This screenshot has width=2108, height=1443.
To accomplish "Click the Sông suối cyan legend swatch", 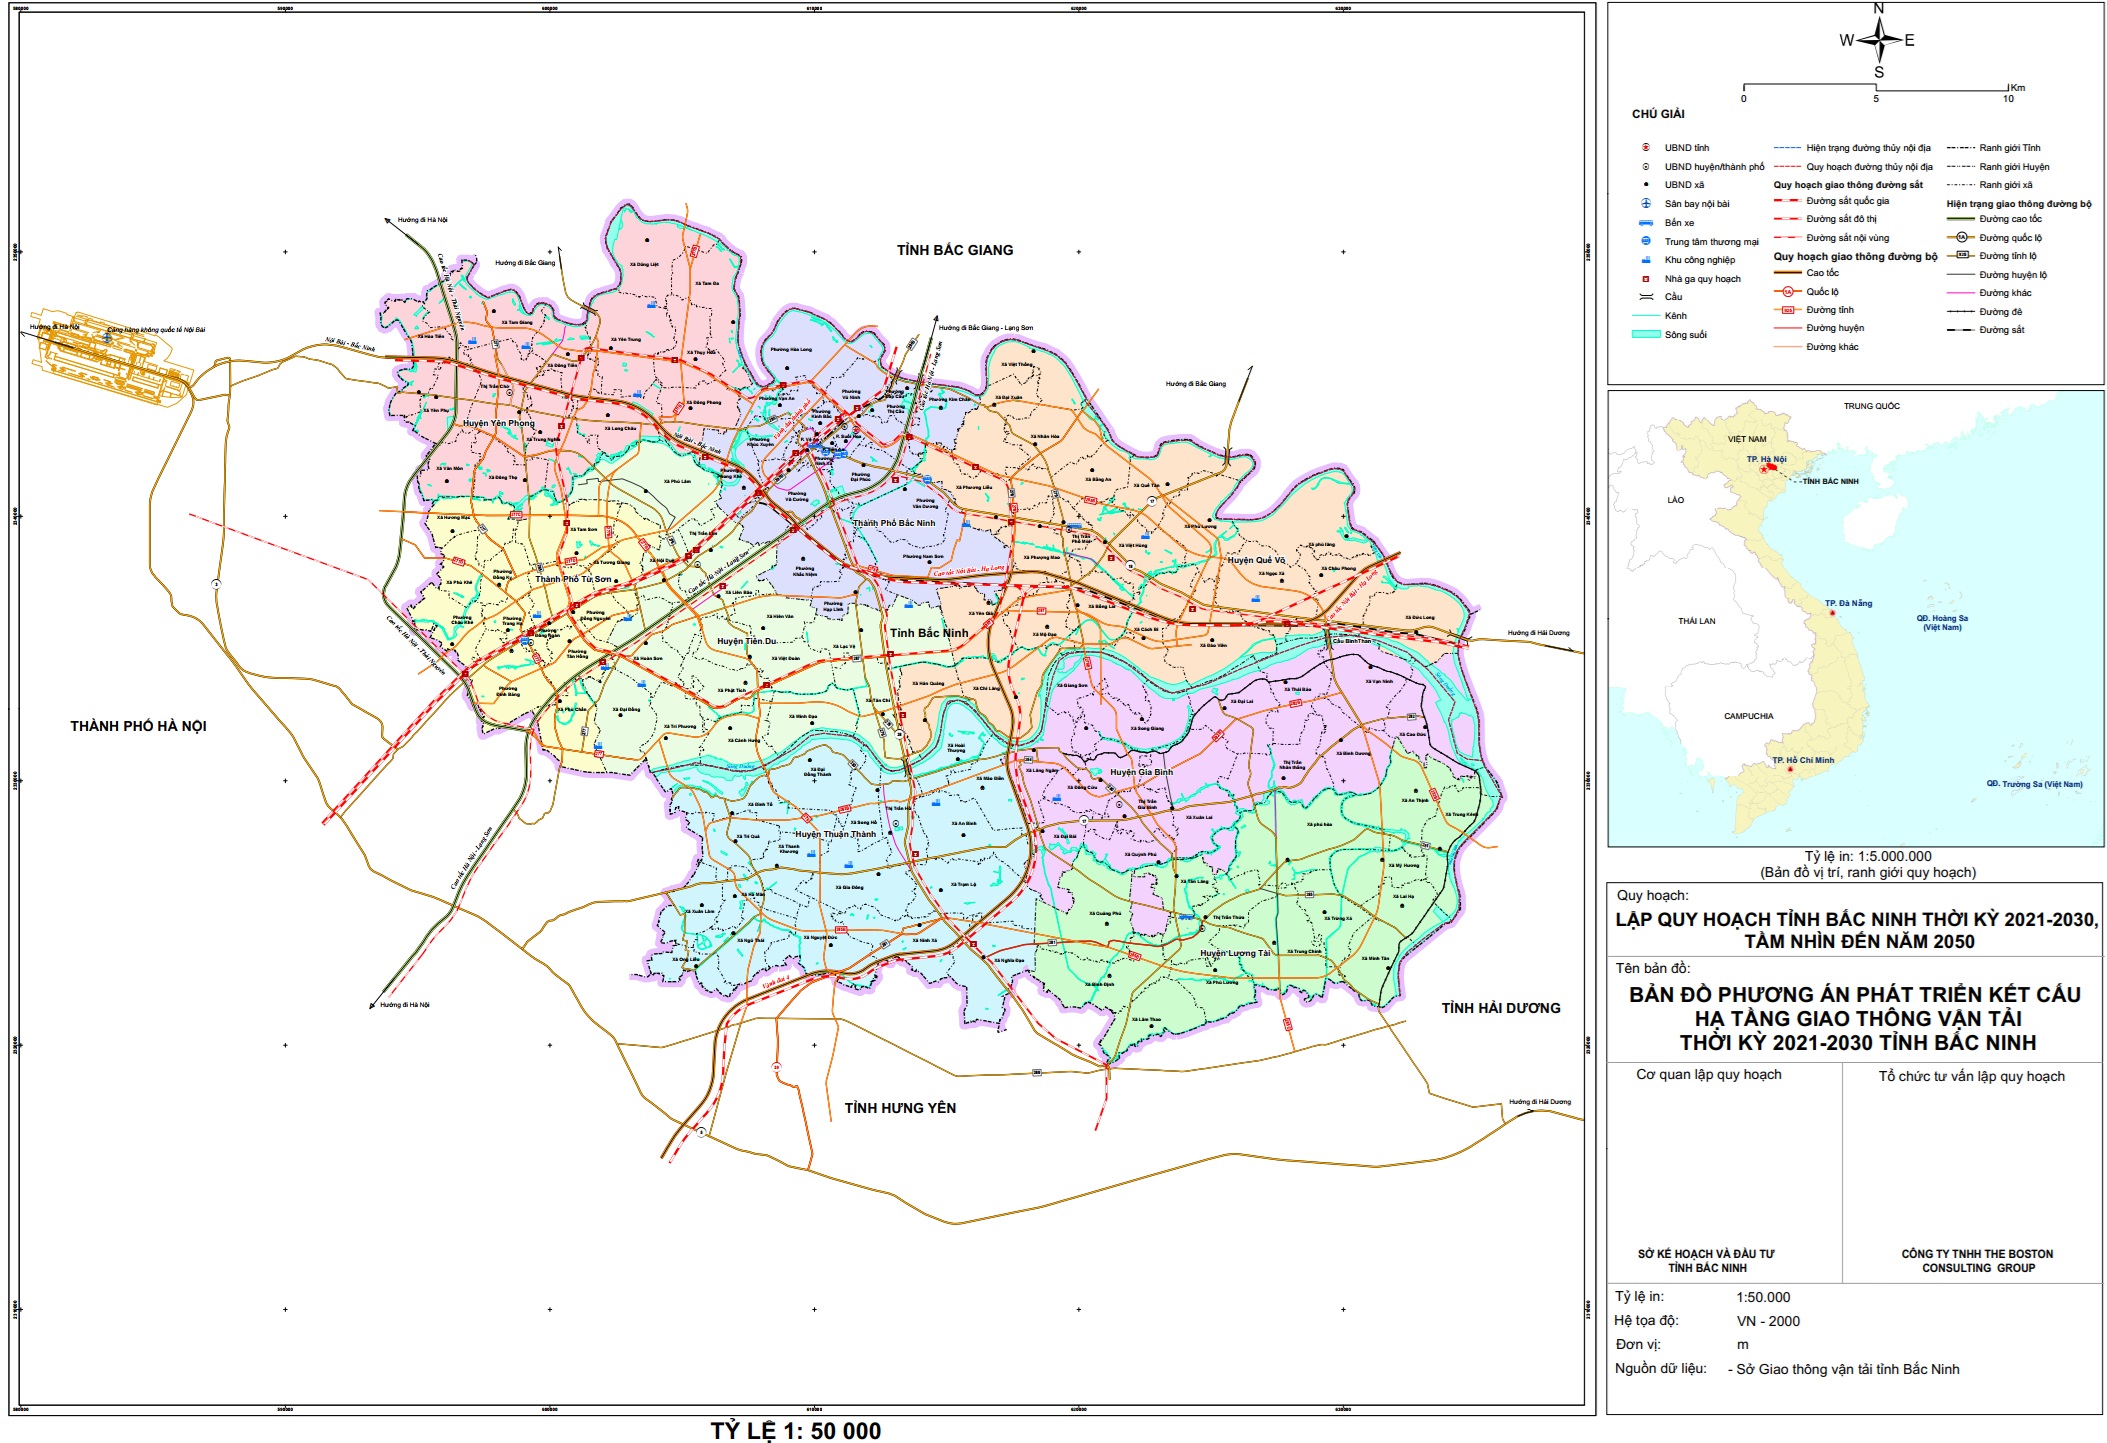I will pyautogui.click(x=1645, y=334).
